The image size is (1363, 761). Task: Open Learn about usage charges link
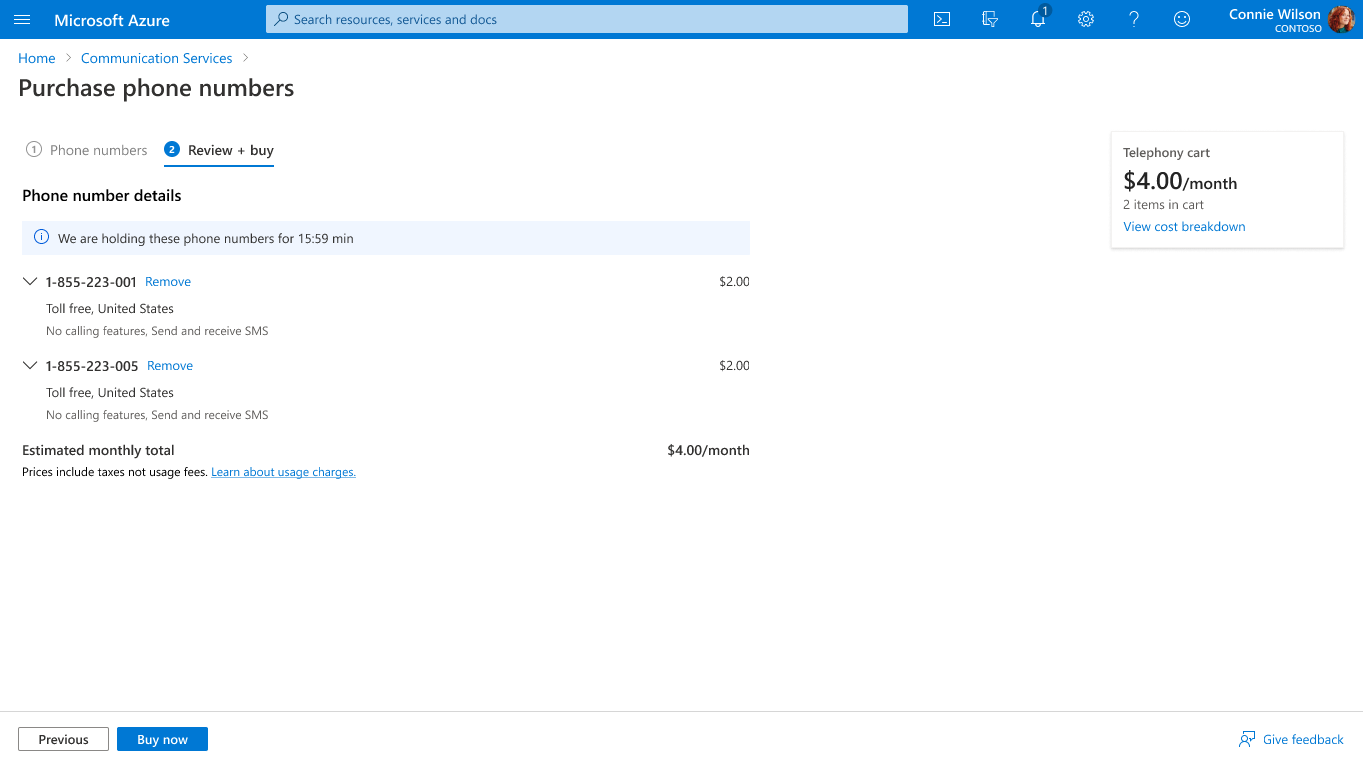[x=283, y=472]
